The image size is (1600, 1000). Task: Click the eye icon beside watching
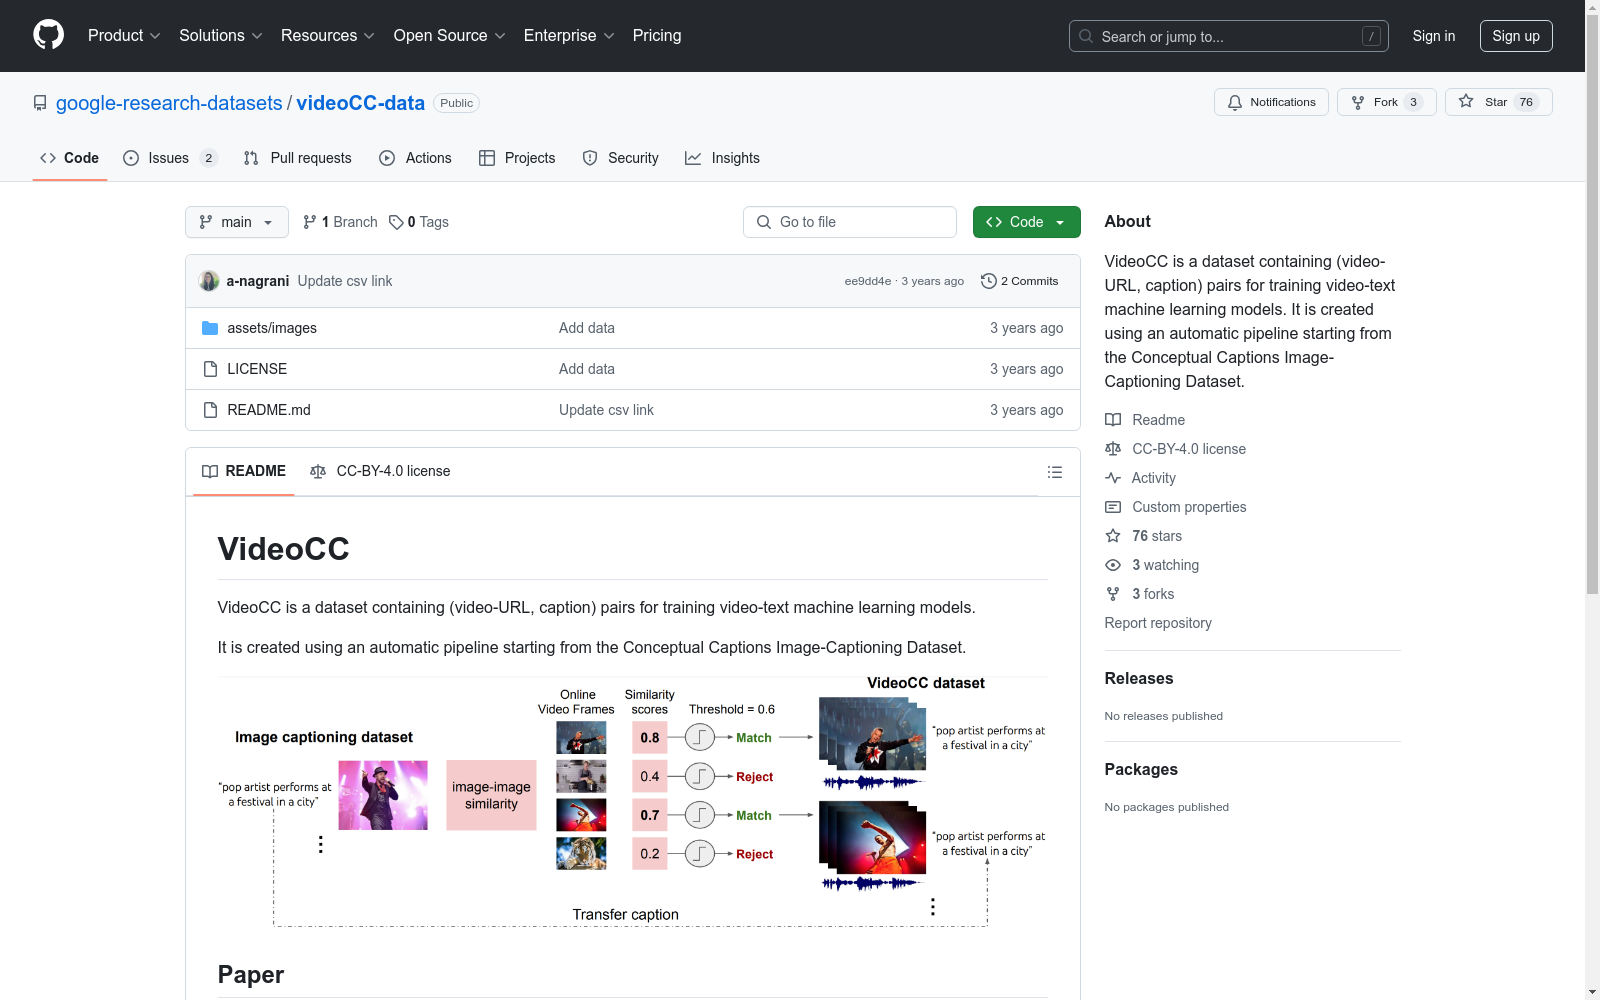[1113, 565]
